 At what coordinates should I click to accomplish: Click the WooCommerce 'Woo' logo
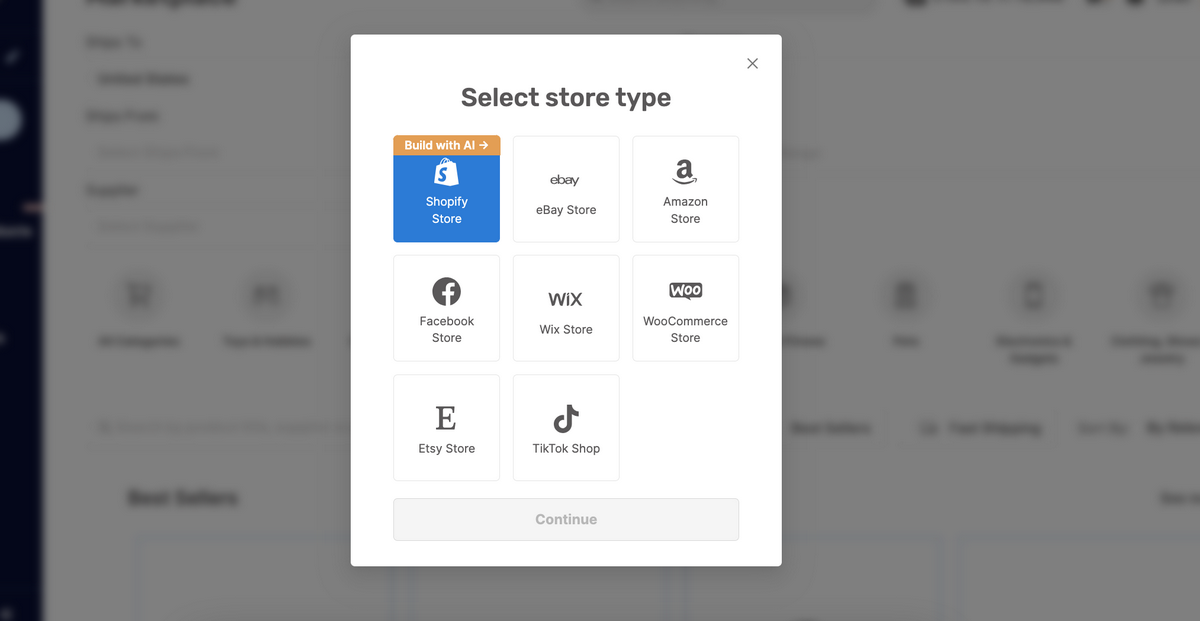[685, 292]
